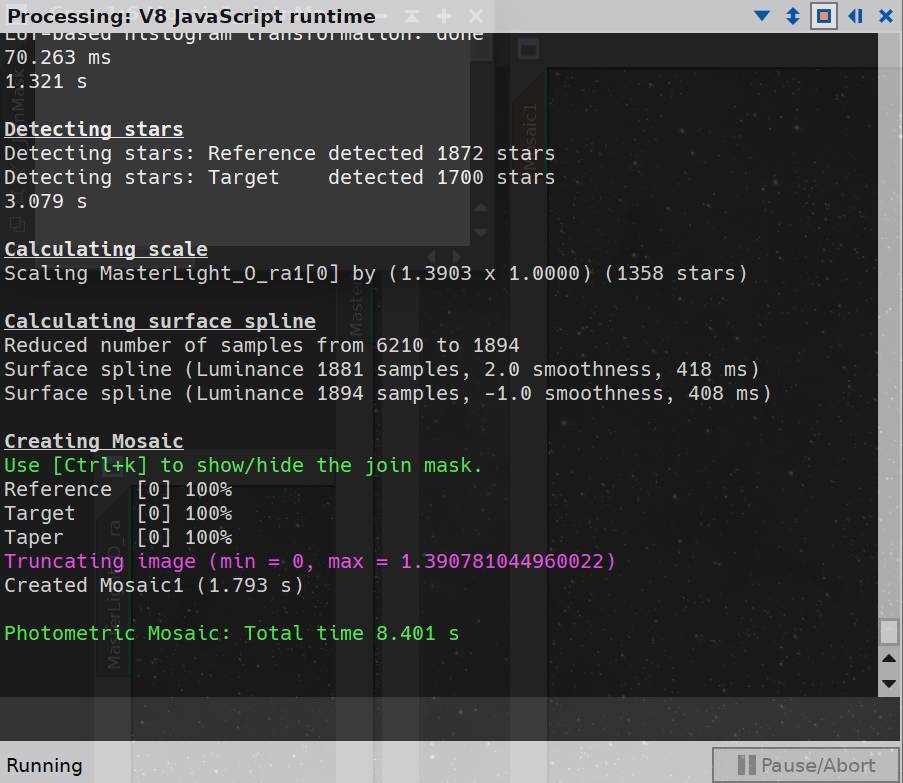
Task: Click the 'Target [0] 100%' progress line
Action: (x=118, y=514)
